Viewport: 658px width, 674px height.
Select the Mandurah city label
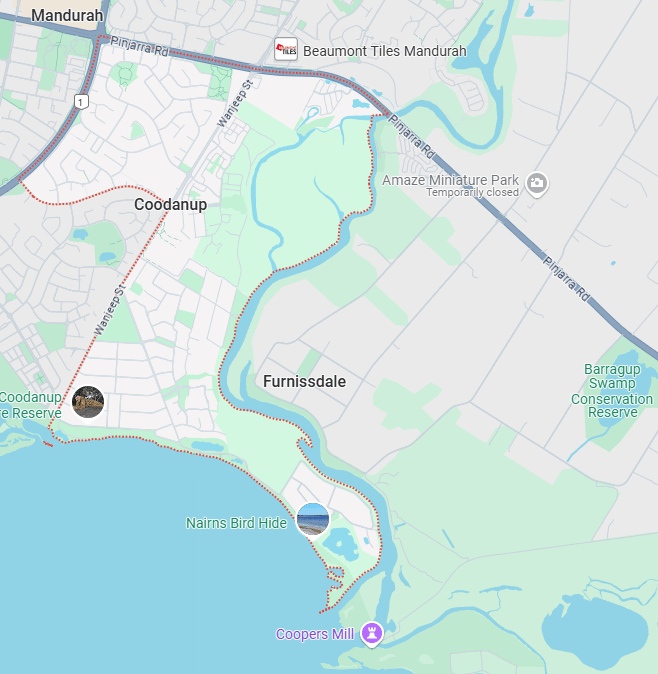click(x=67, y=15)
